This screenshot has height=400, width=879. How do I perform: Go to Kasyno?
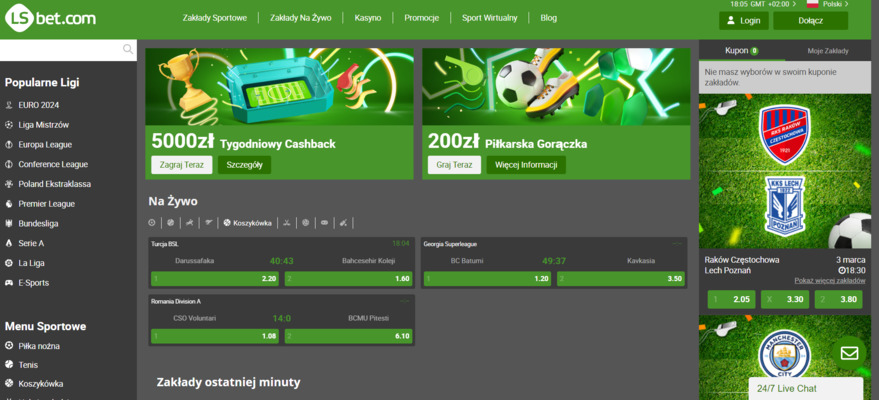(368, 18)
